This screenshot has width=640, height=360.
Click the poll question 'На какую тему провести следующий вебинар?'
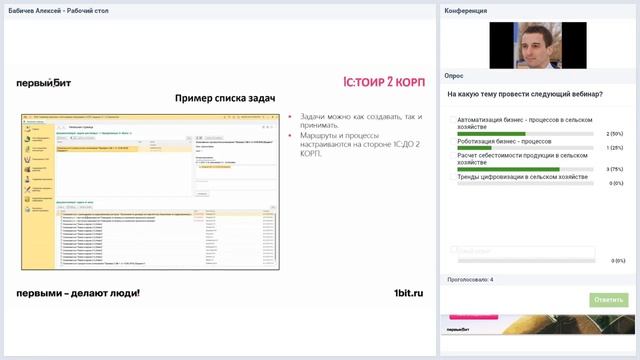525,94
